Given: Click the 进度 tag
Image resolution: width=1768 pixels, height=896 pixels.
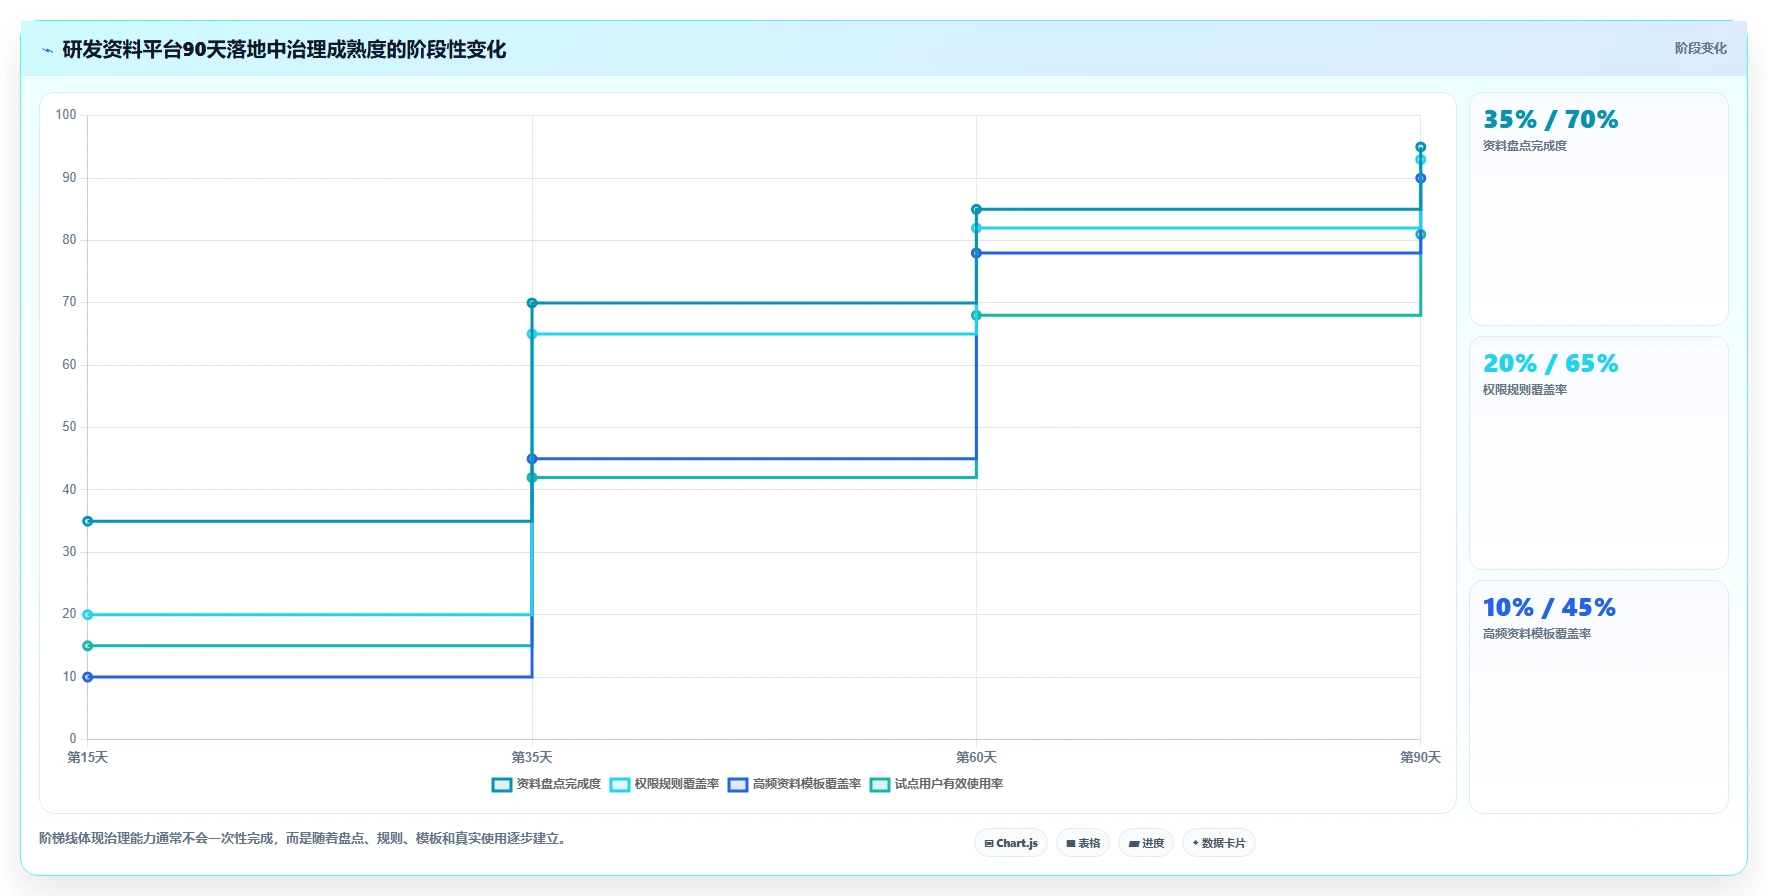Looking at the screenshot, I should 1146,843.
